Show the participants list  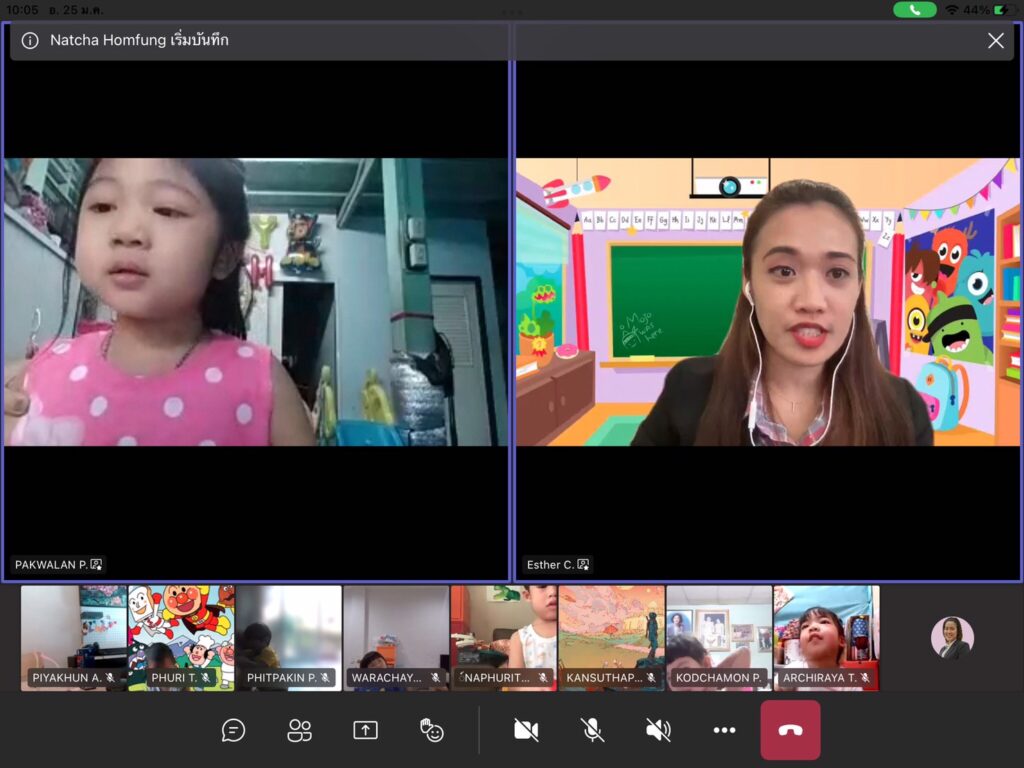tap(299, 730)
